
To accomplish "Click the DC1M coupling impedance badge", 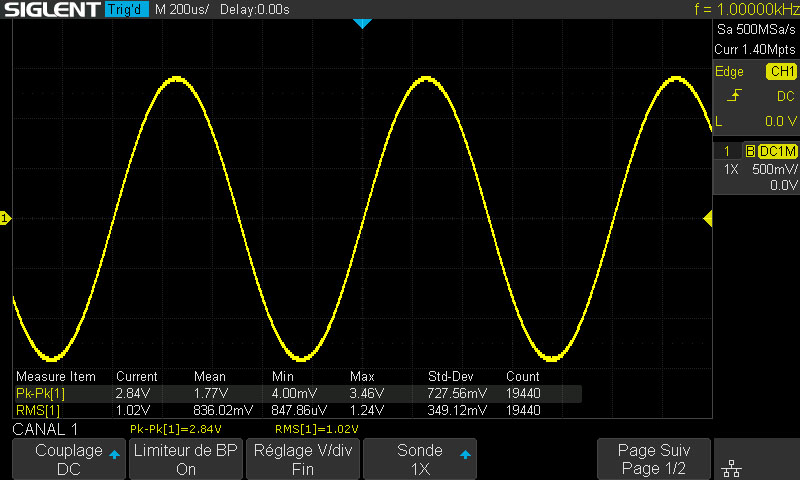I will coord(778,151).
